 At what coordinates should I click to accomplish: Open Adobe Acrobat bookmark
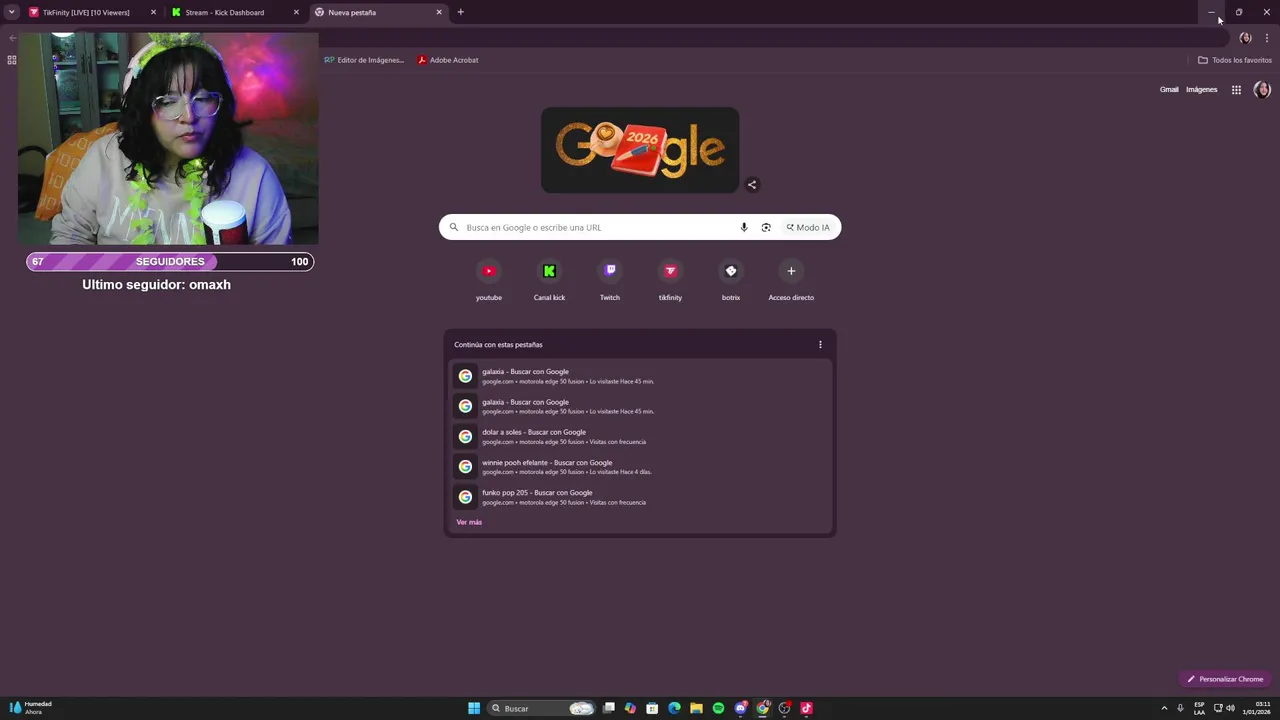[x=448, y=60]
